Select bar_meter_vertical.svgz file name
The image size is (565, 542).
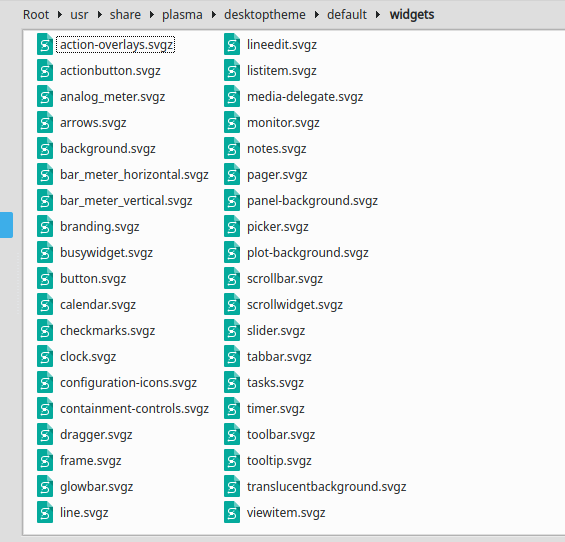pos(126,201)
